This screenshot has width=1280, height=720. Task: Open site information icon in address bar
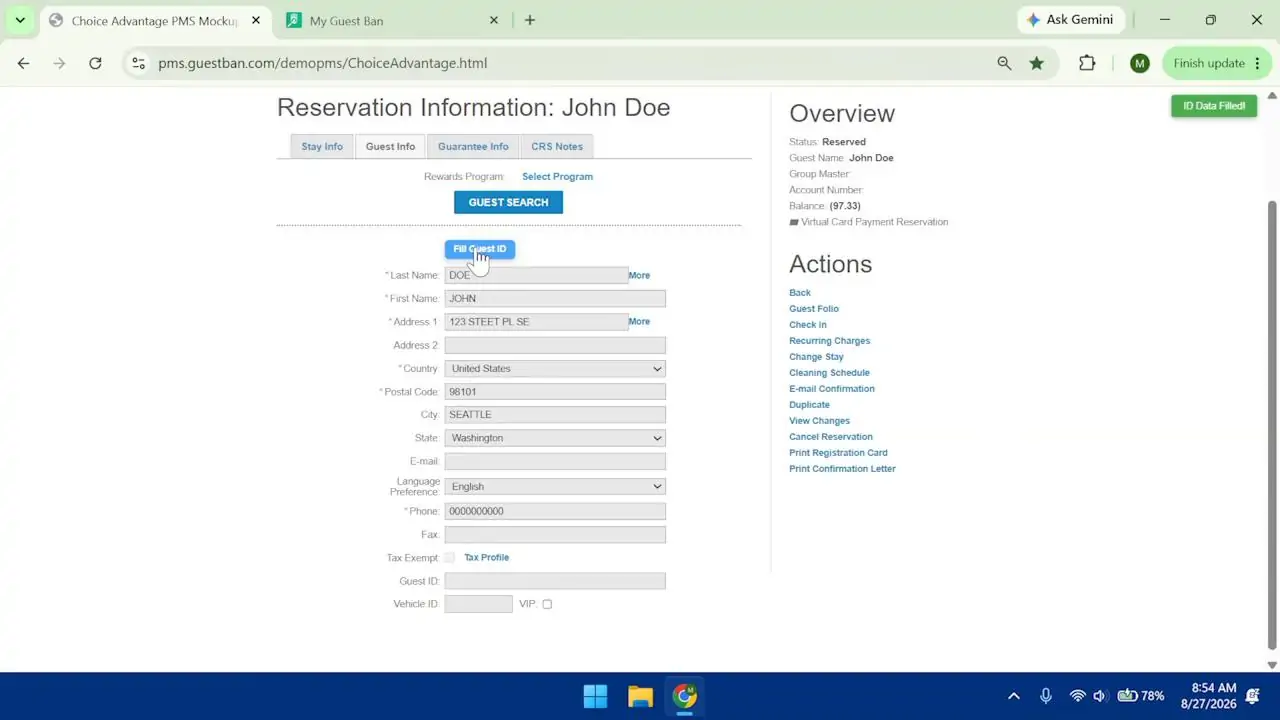139,63
